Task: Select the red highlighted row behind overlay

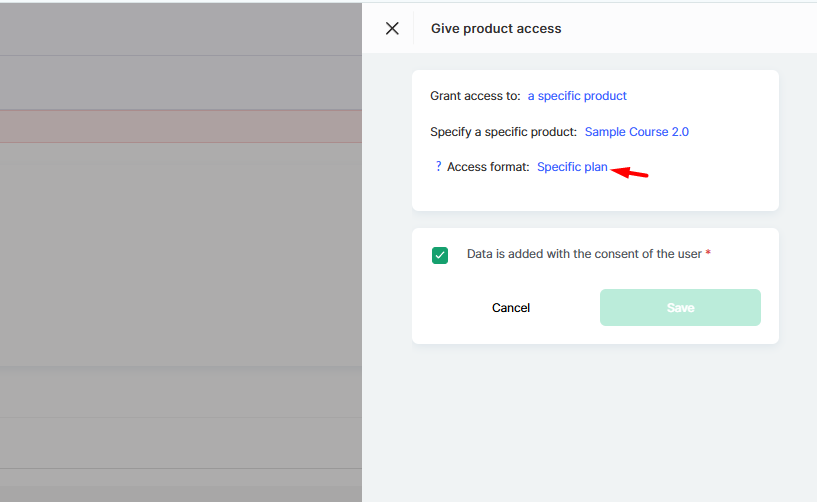Action: pos(181,126)
